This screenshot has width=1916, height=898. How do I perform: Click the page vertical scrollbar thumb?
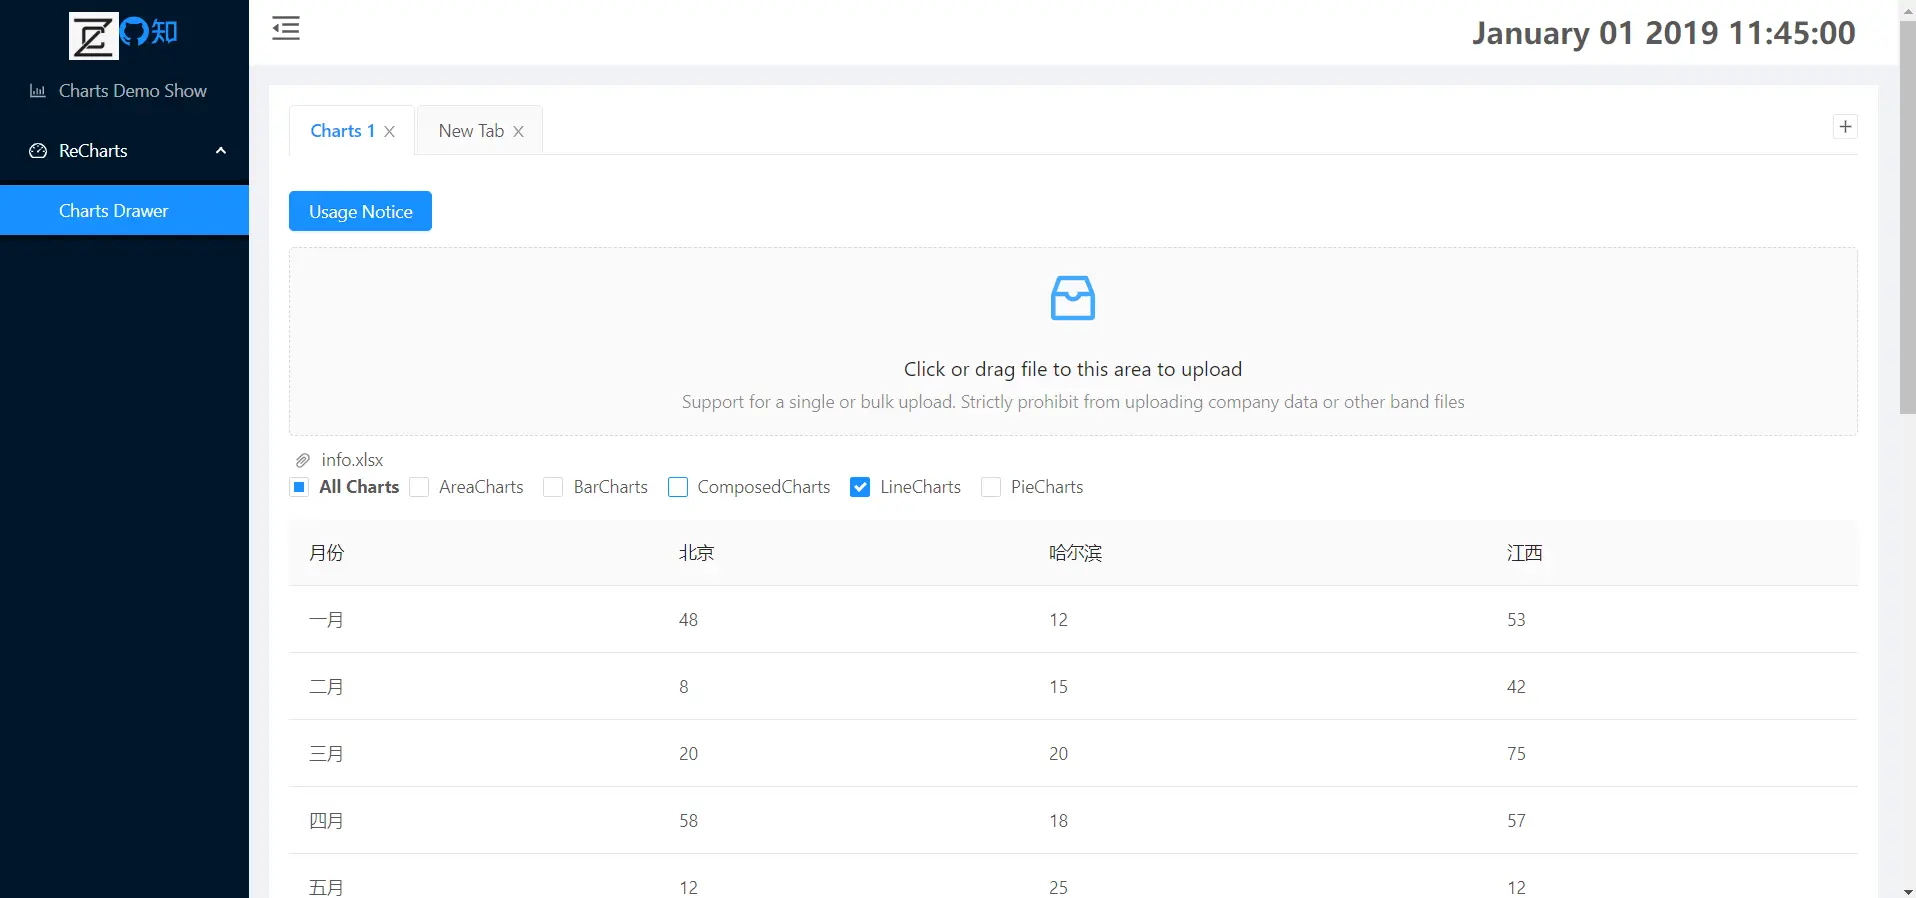tap(1907, 215)
